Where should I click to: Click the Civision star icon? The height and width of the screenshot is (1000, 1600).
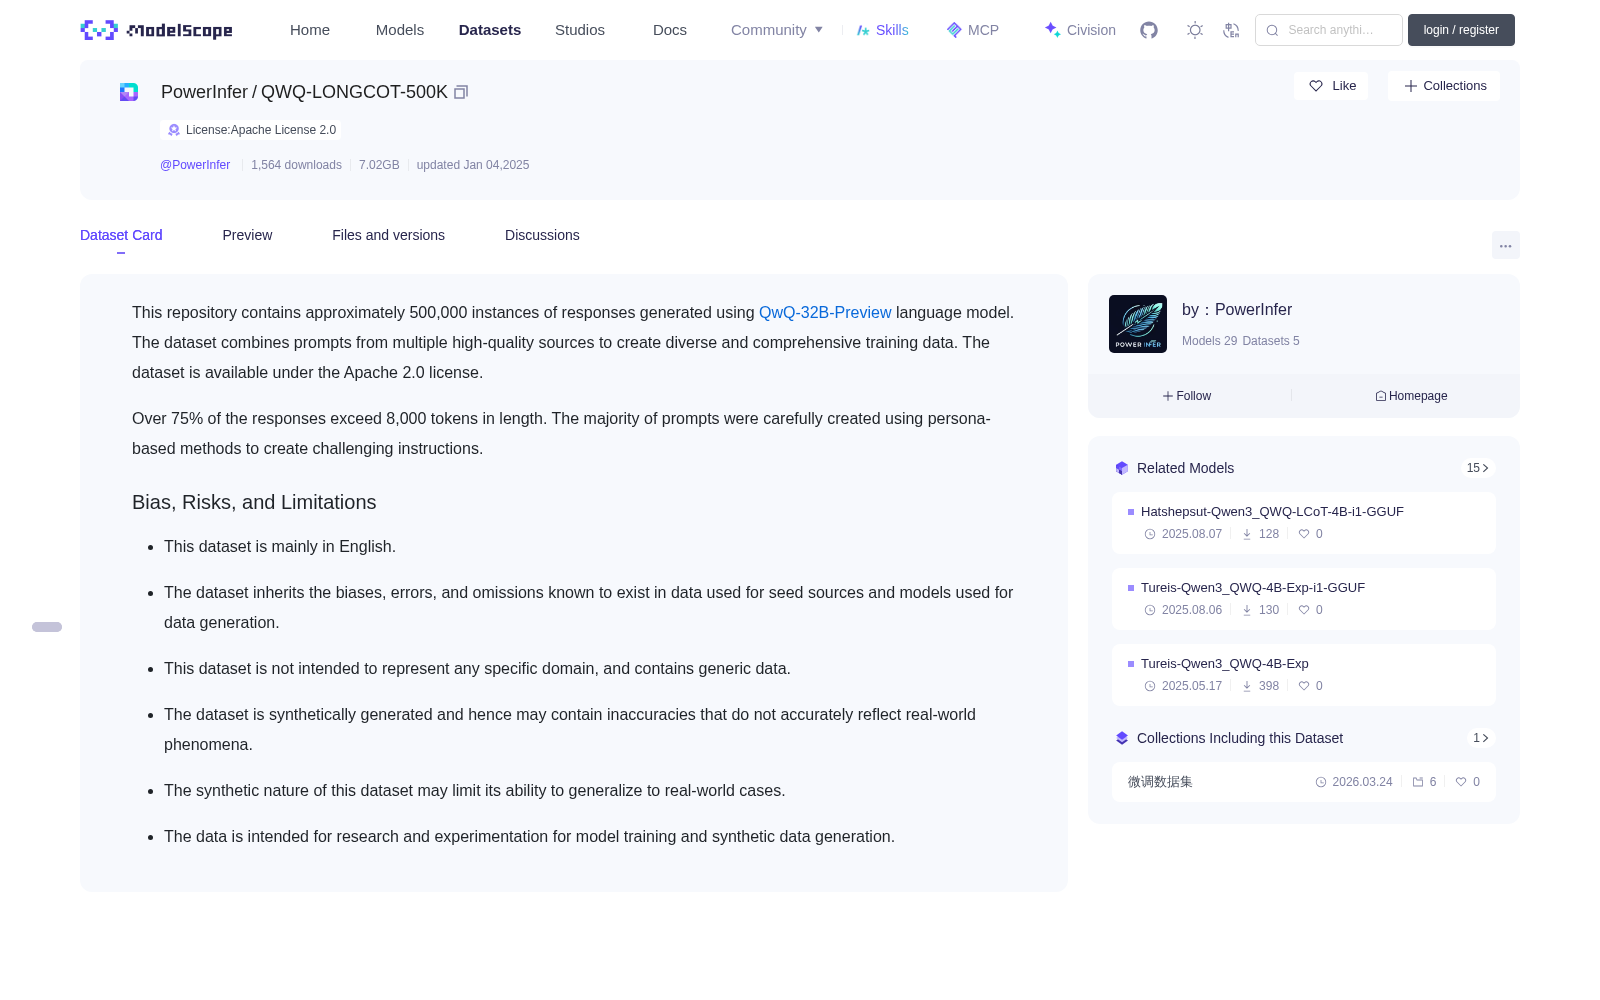[1053, 30]
